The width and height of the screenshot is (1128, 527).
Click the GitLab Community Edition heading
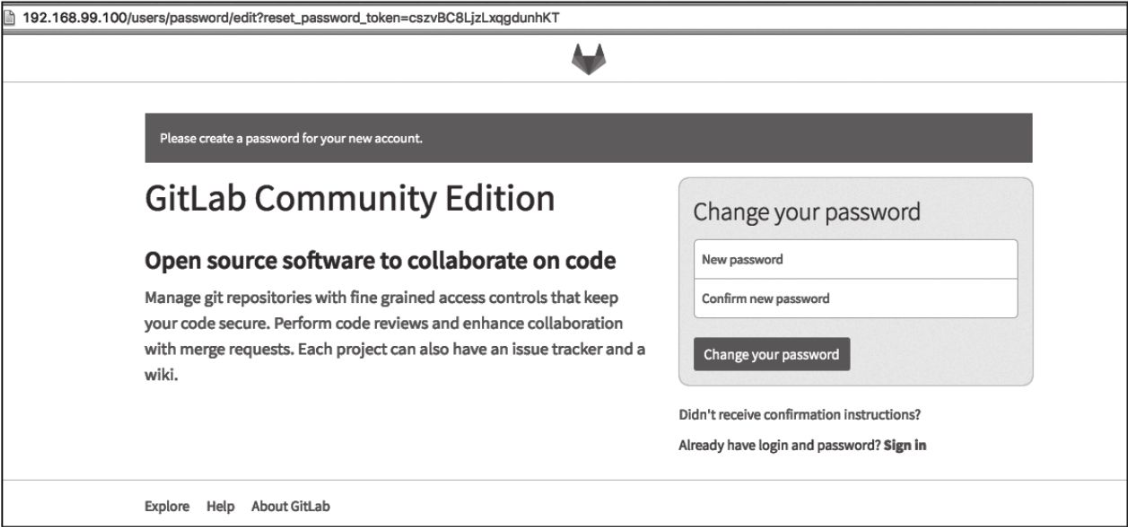350,198
